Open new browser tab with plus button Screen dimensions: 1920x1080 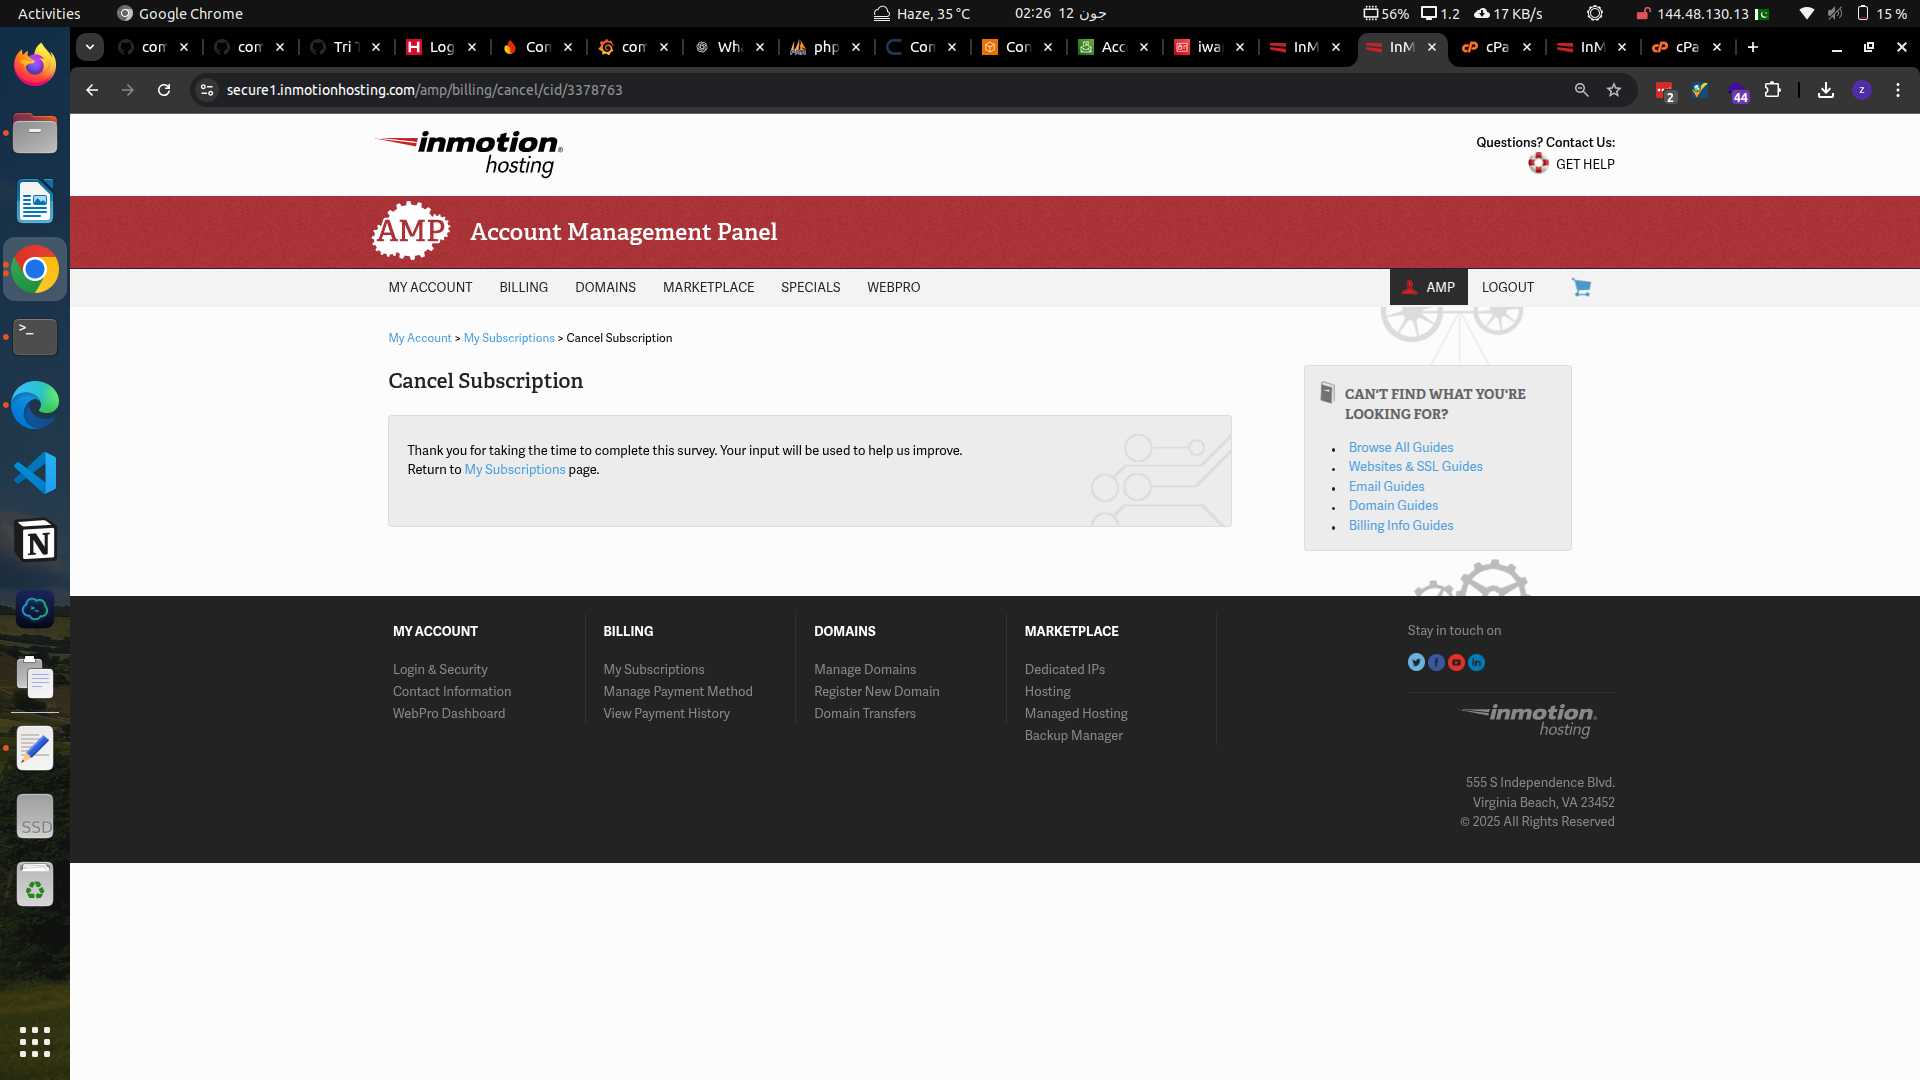[1753, 47]
